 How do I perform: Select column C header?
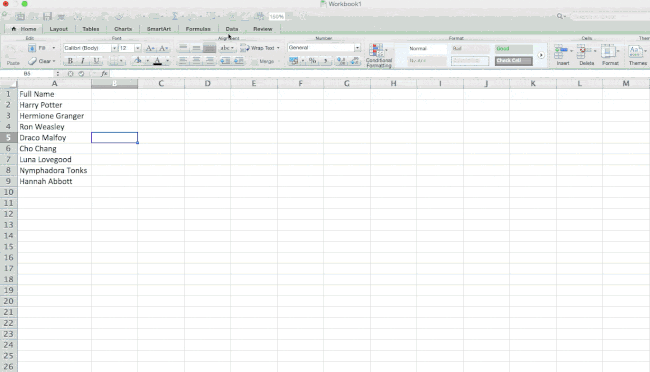click(161, 83)
